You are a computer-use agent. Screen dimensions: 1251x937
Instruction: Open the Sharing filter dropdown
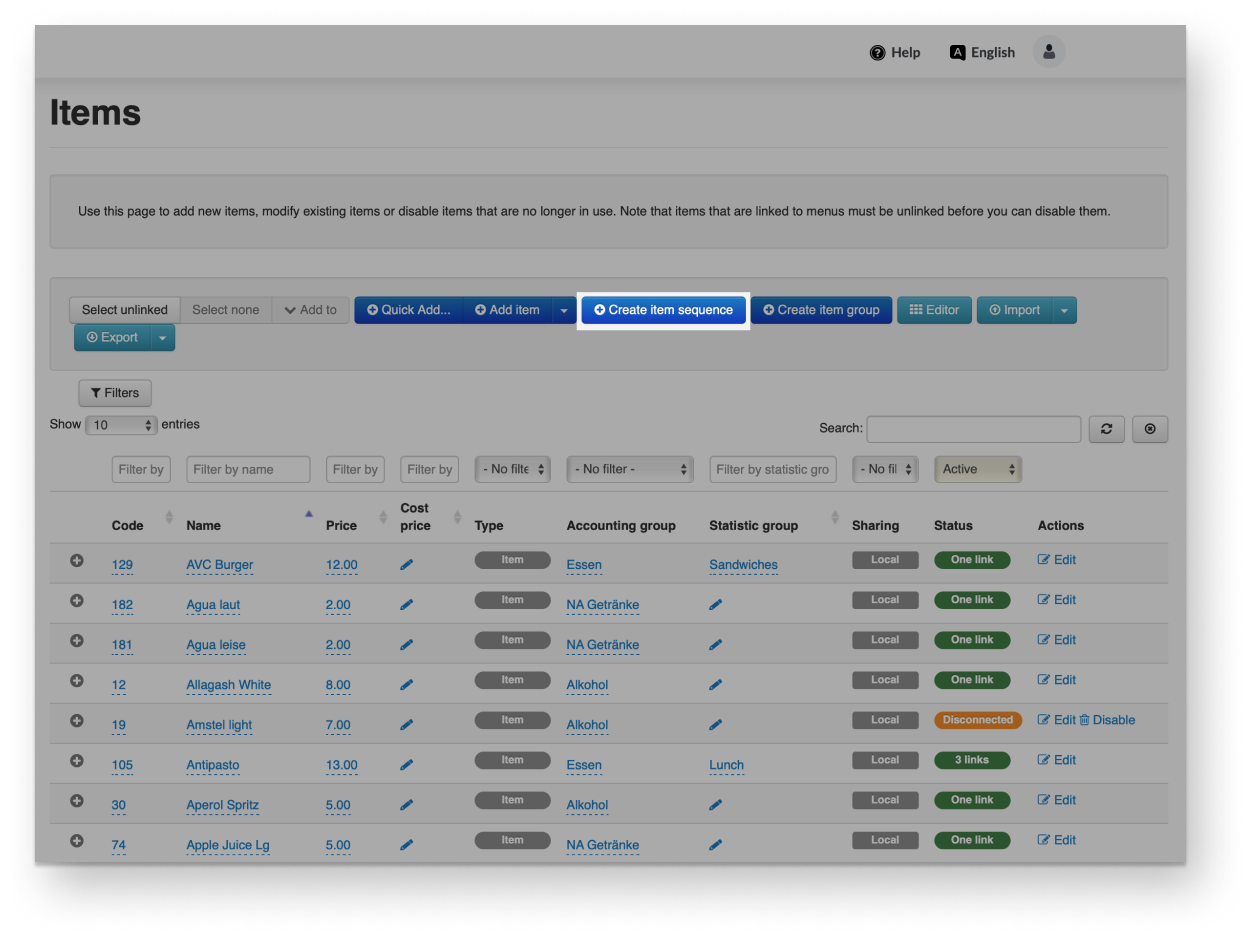(885, 469)
